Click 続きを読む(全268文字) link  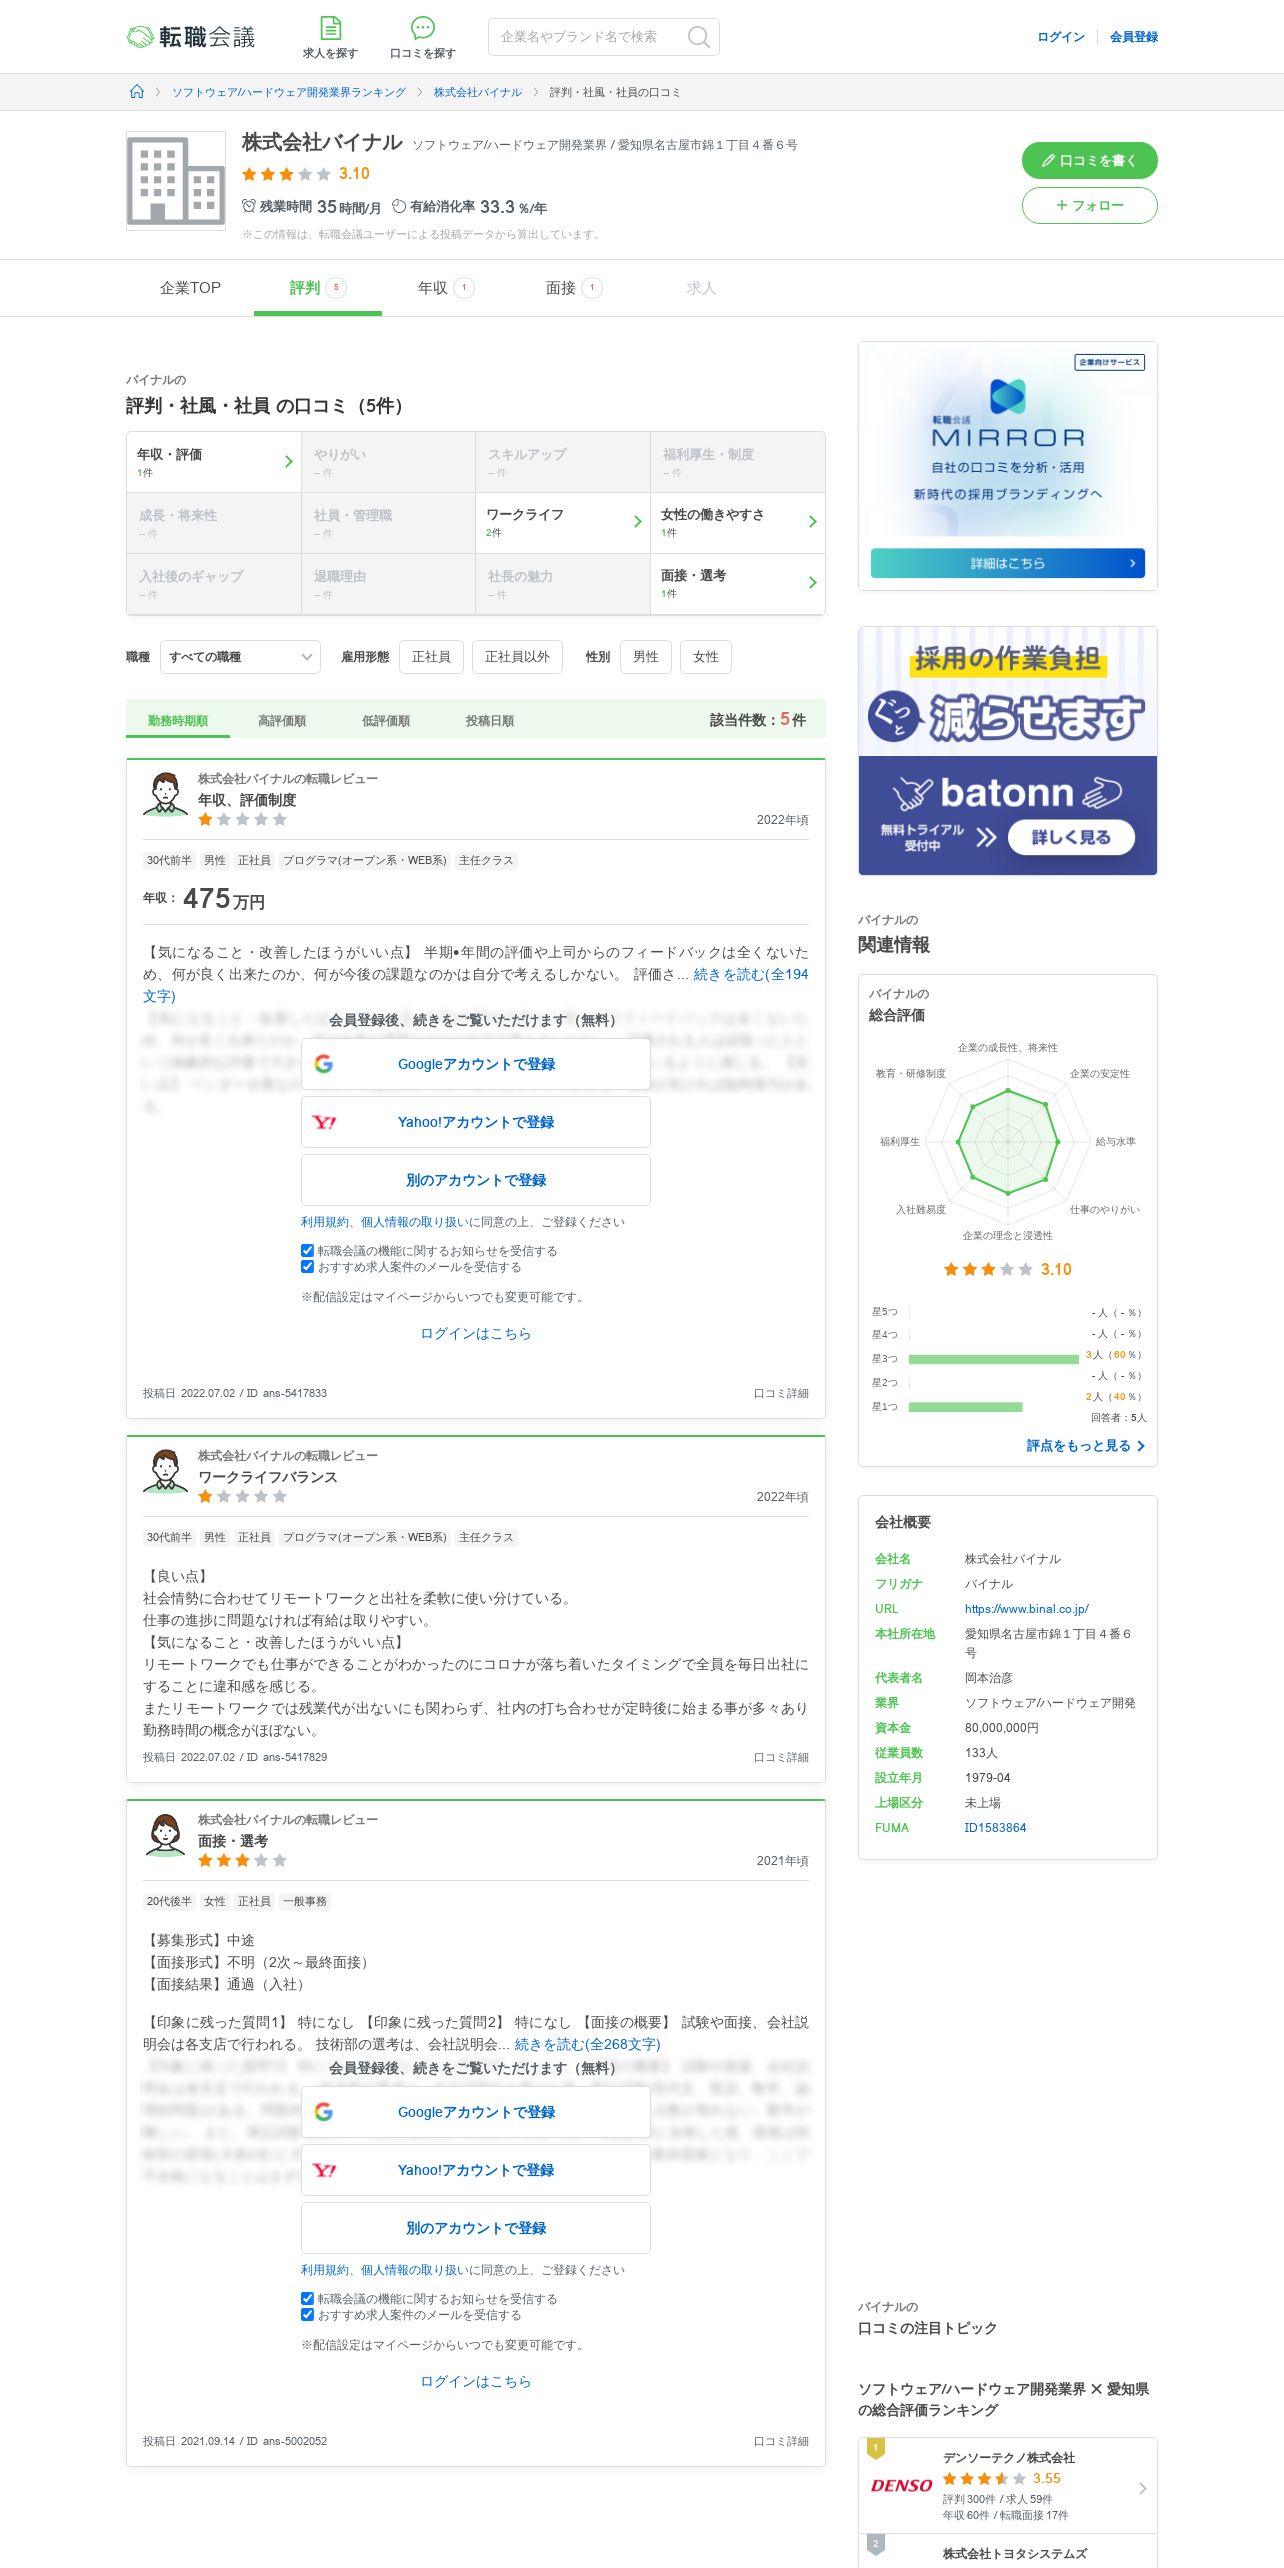click(x=588, y=2044)
